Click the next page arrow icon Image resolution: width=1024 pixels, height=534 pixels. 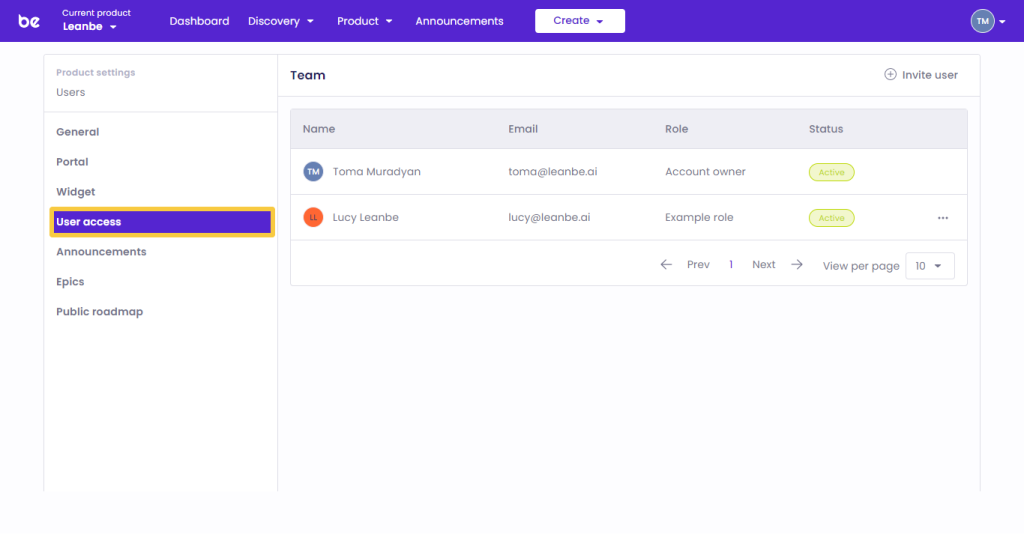[x=797, y=265]
